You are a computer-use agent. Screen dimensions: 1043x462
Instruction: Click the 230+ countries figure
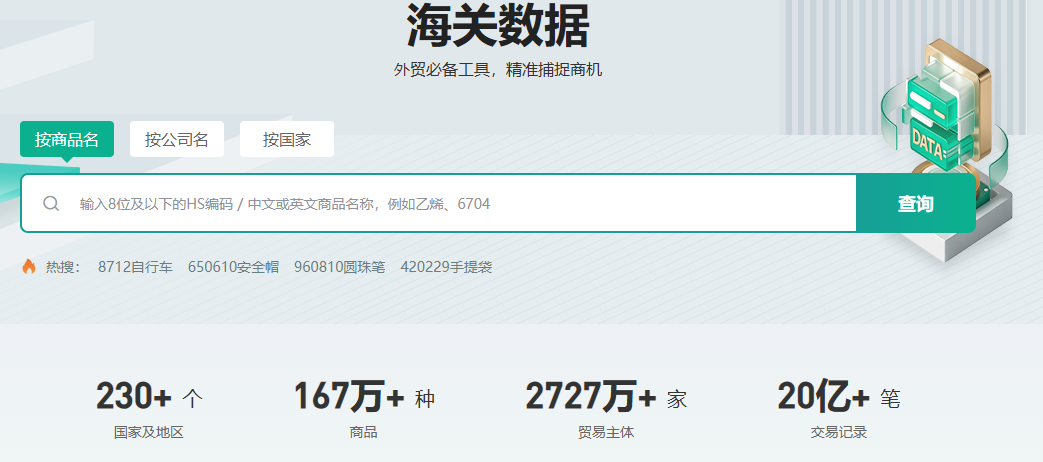coord(134,396)
